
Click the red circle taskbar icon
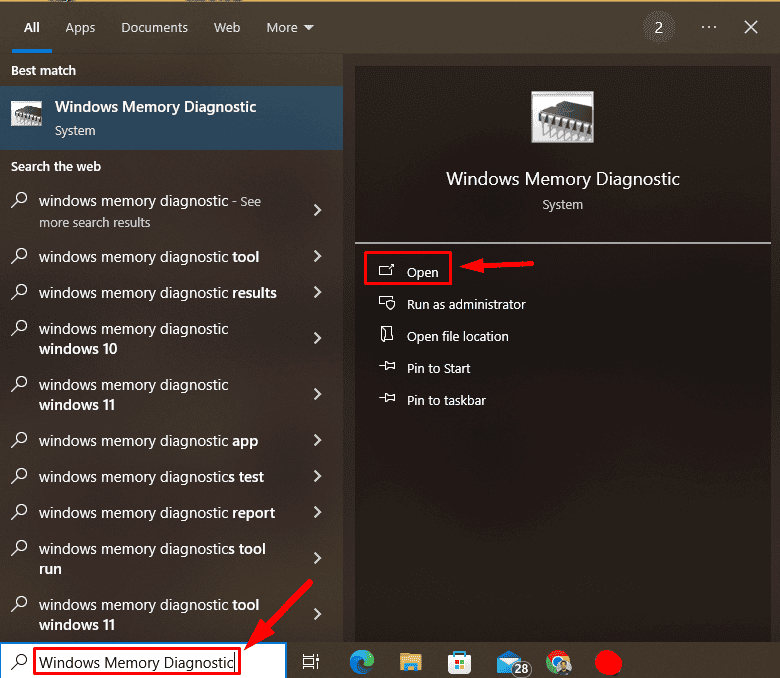pos(608,663)
